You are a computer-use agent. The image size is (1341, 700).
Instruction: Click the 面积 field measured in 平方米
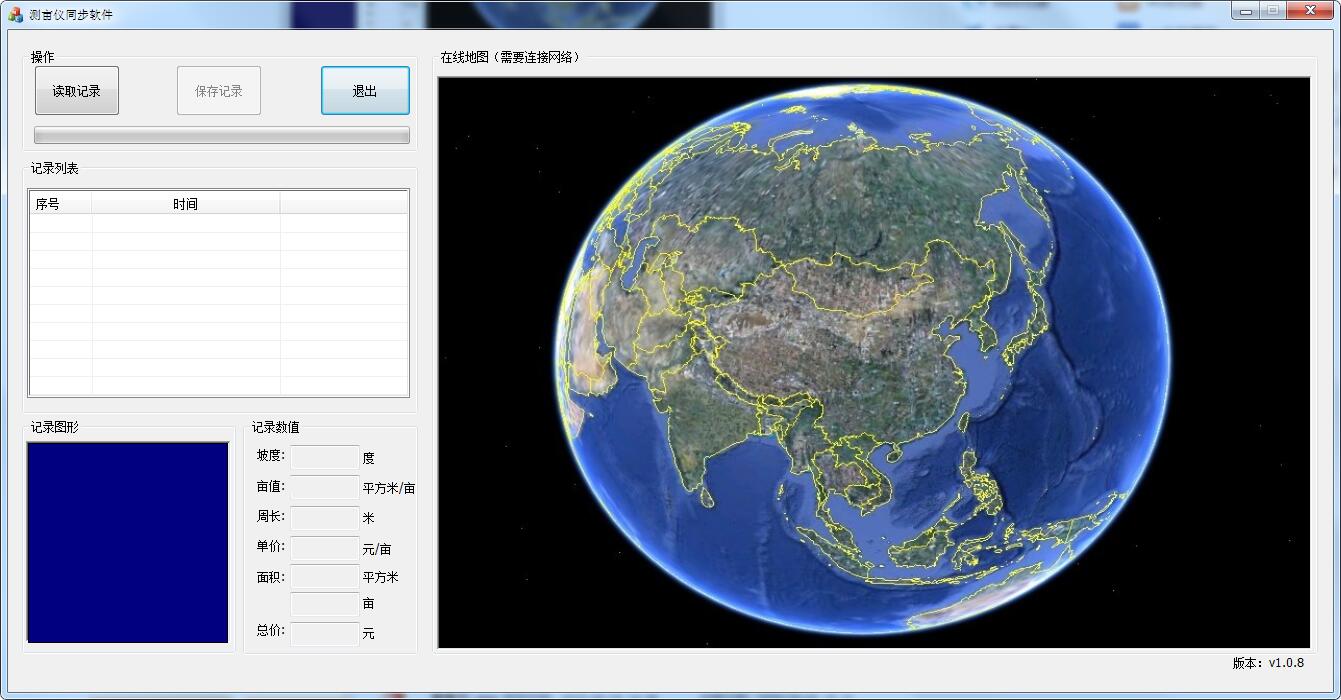pyautogui.click(x=324, y=576)
